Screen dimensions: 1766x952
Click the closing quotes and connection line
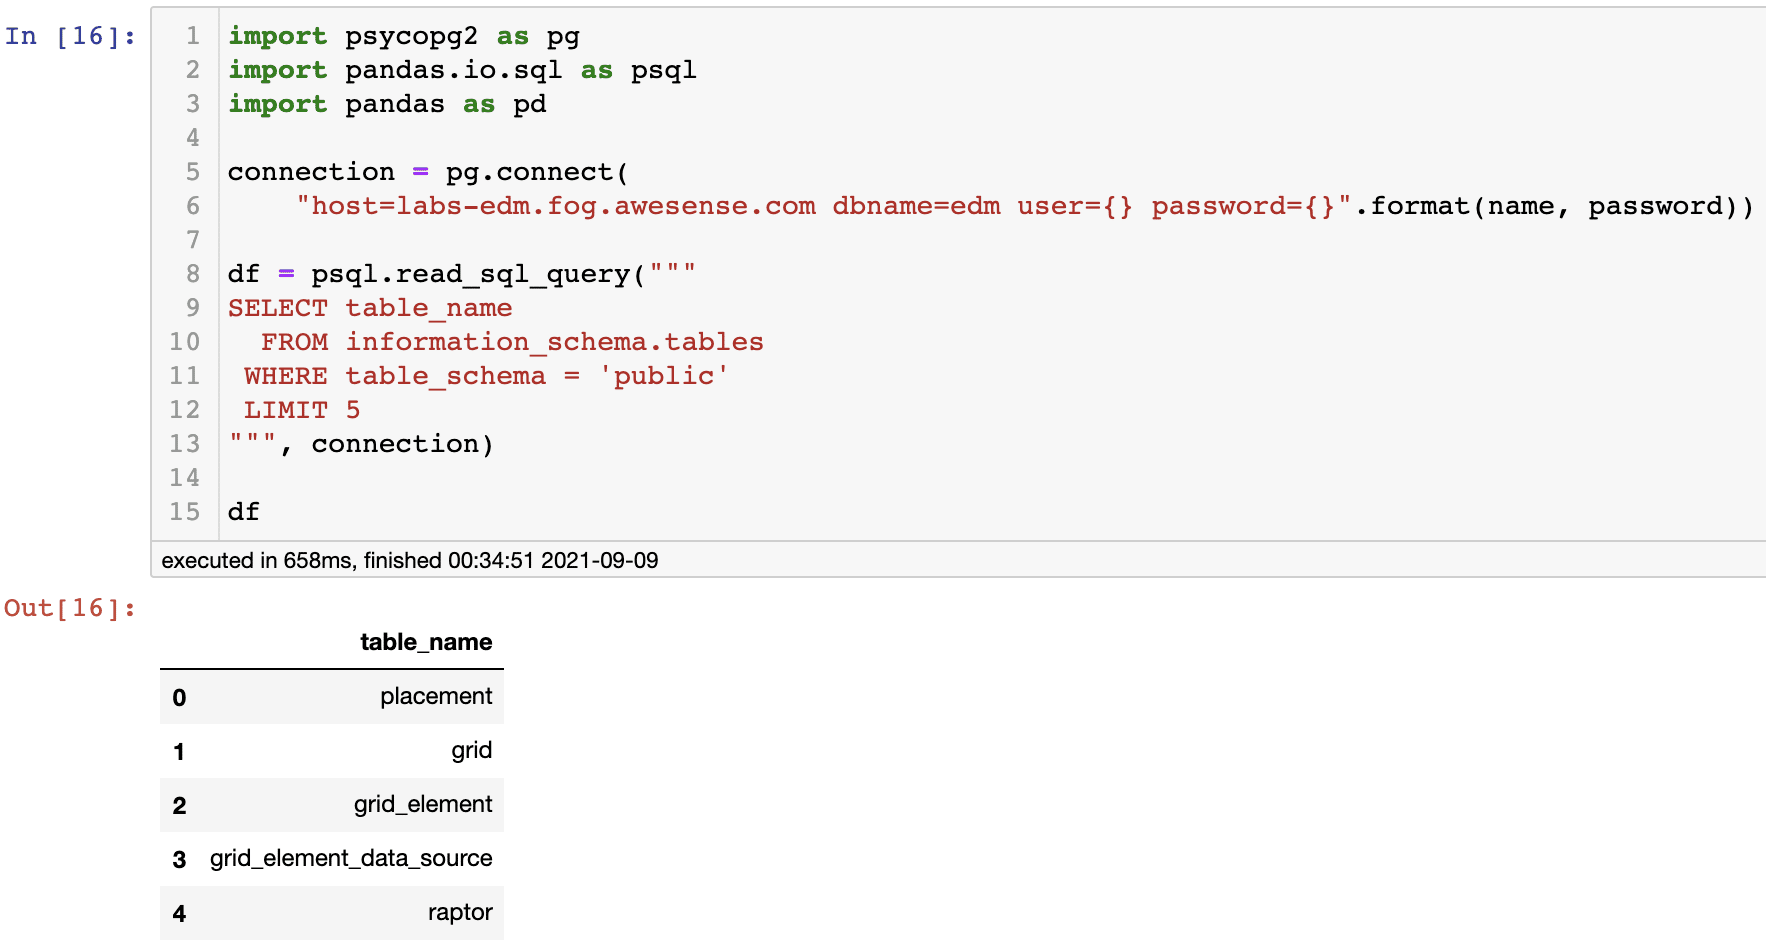pyautogui.click(x=361, y=444)
